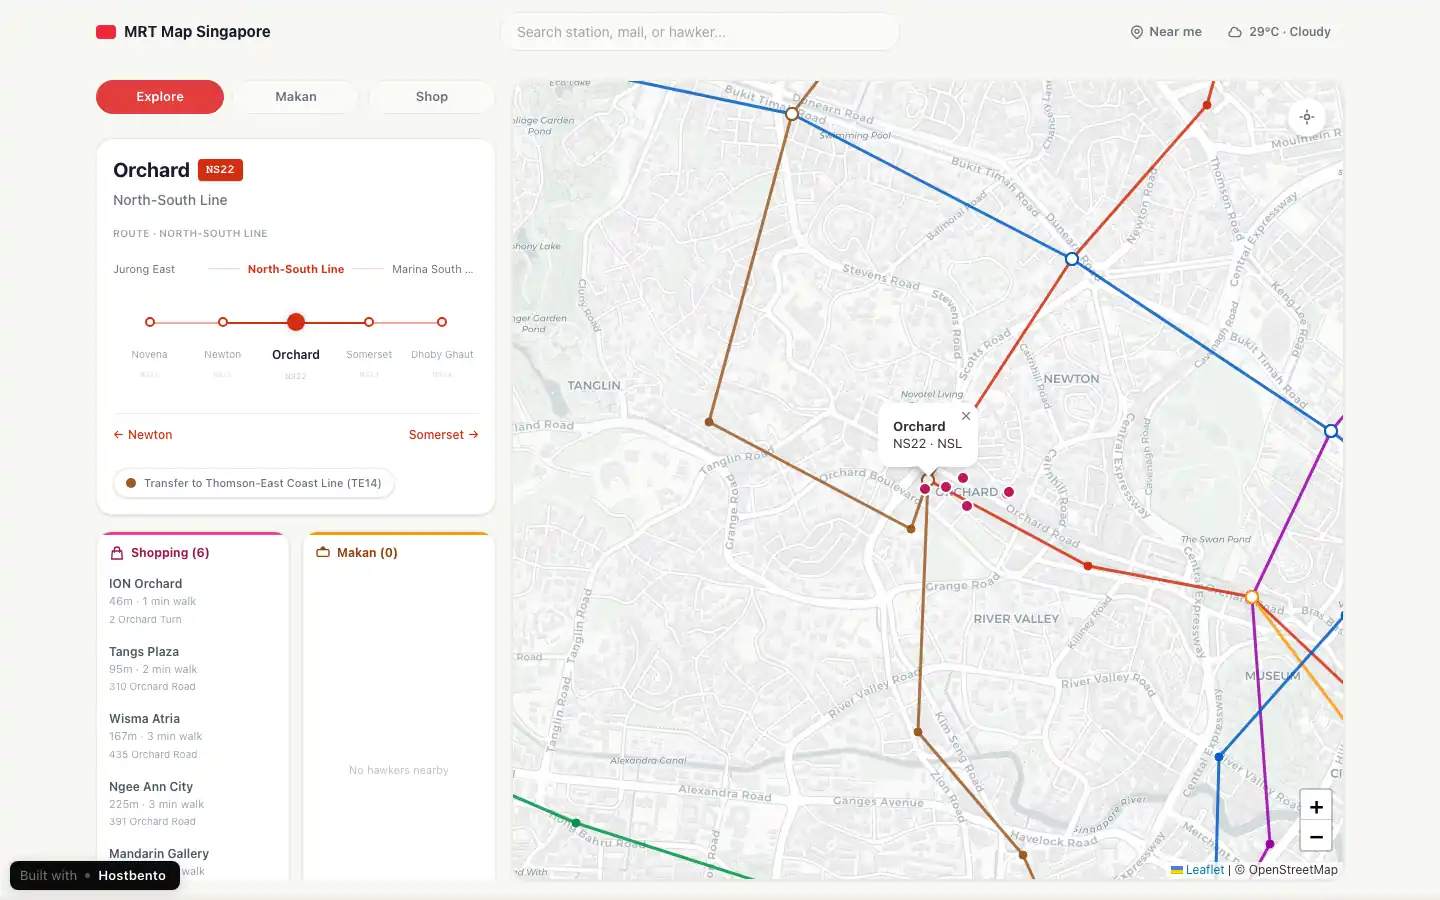Screen dimensions: 1440x900
Task: Zoom in using the plus map control
Action: point(1316,807)
